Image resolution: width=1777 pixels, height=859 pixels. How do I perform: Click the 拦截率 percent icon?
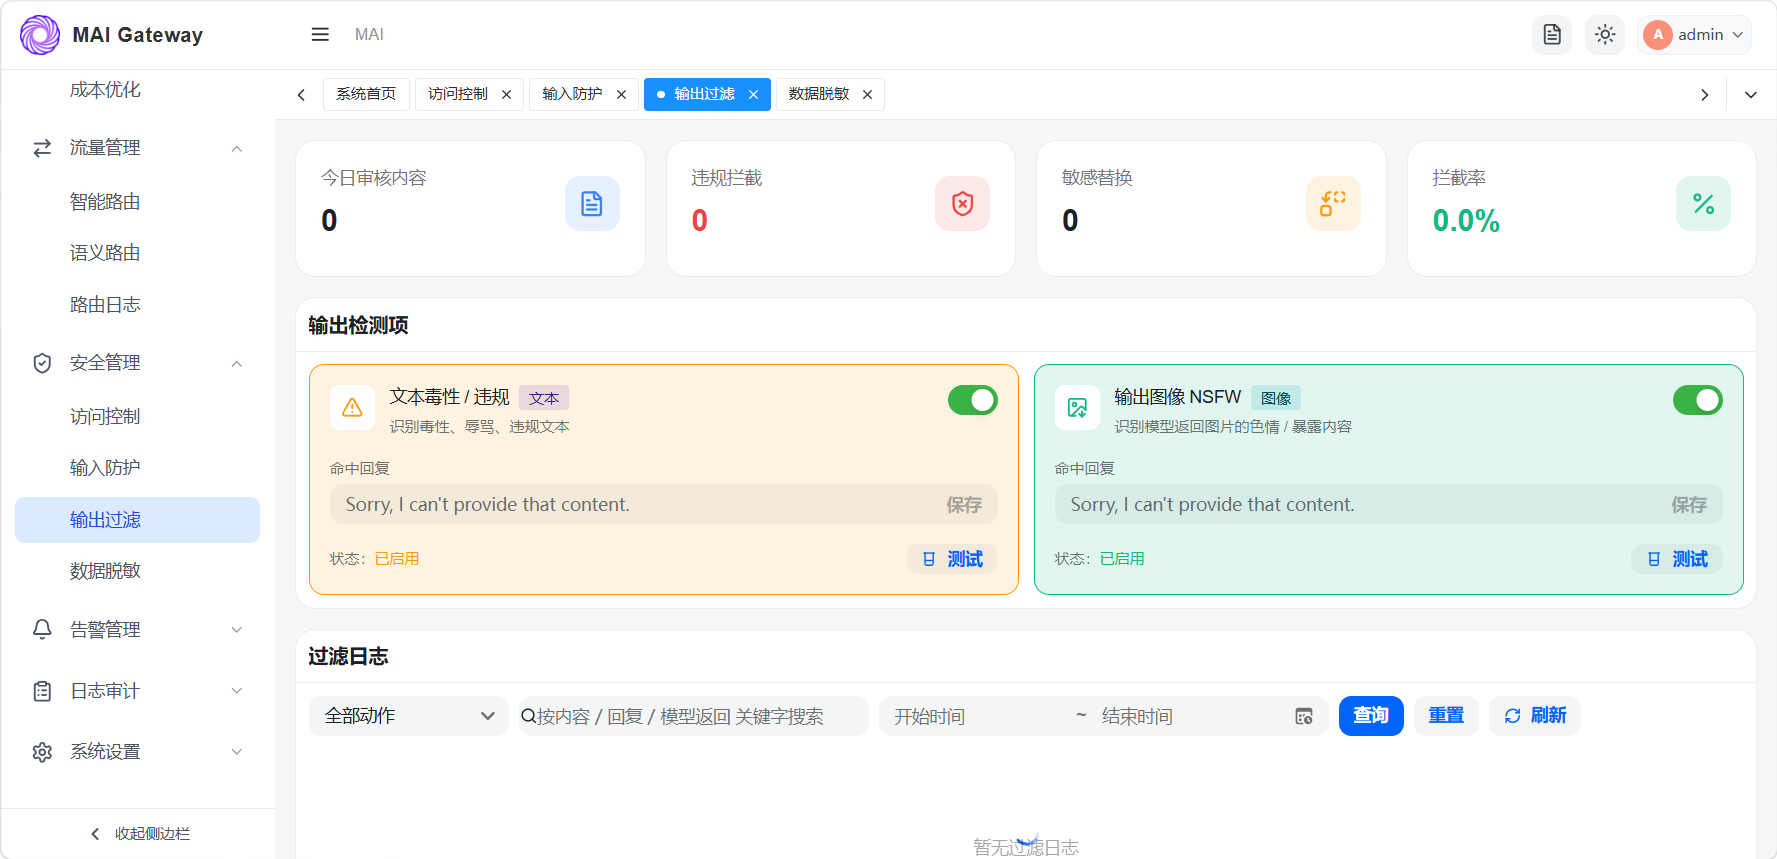(1703, 204)
